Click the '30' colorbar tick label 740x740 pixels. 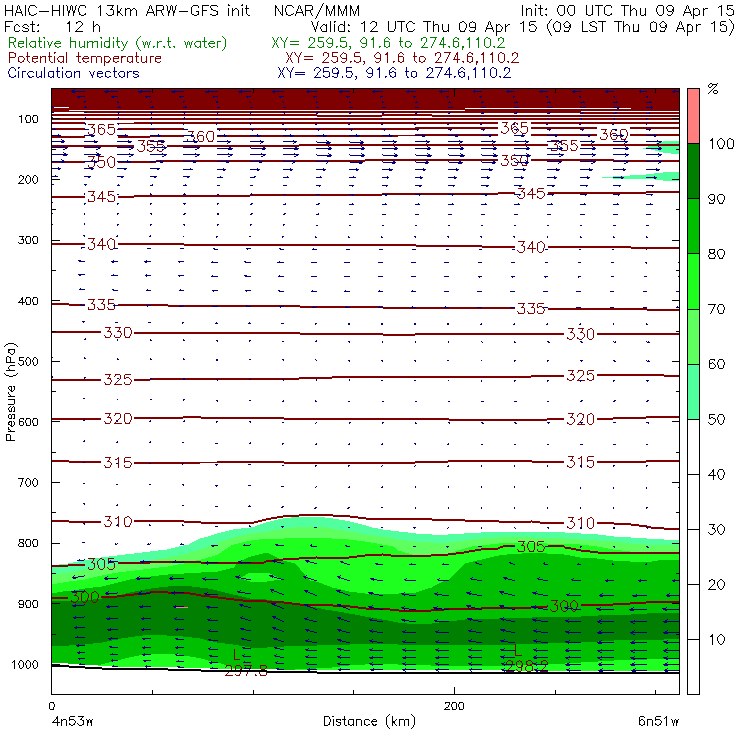716,530
